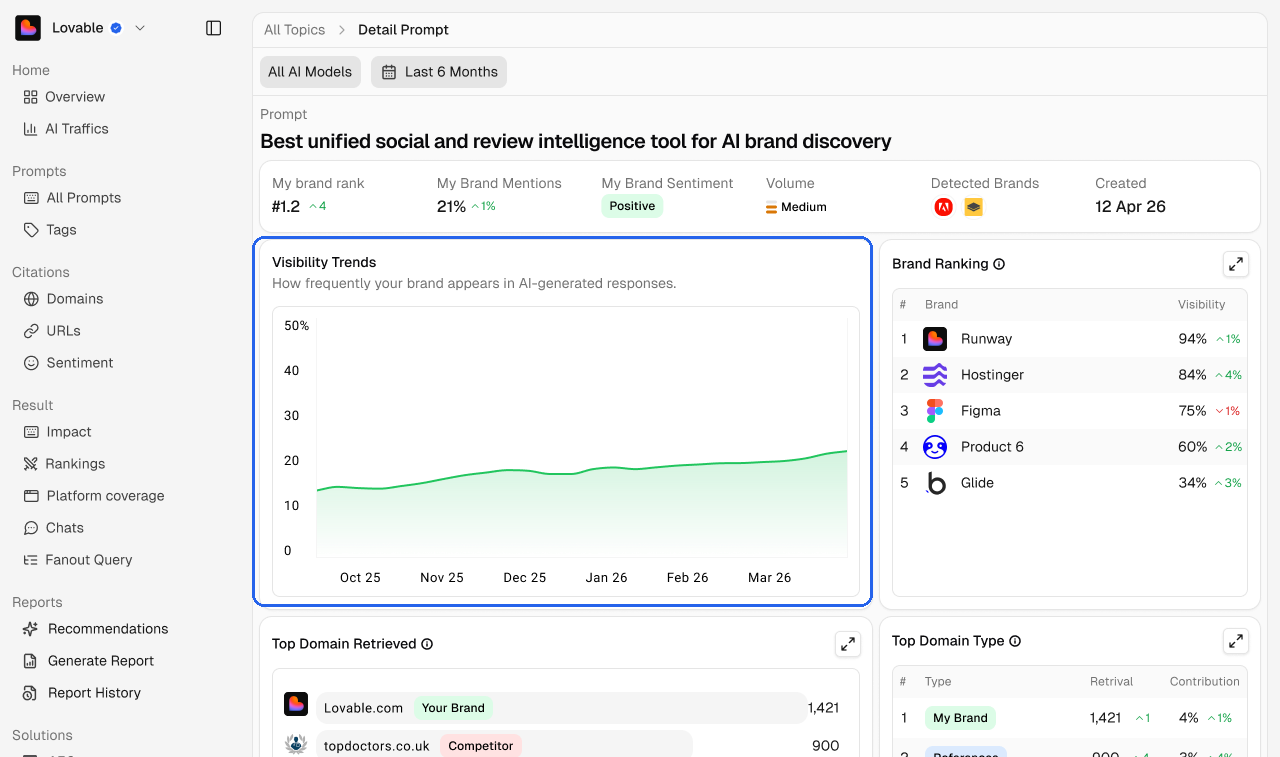The image size is (1280, 757).
Task: Click the Lovable logo icon
Action: 28,28
